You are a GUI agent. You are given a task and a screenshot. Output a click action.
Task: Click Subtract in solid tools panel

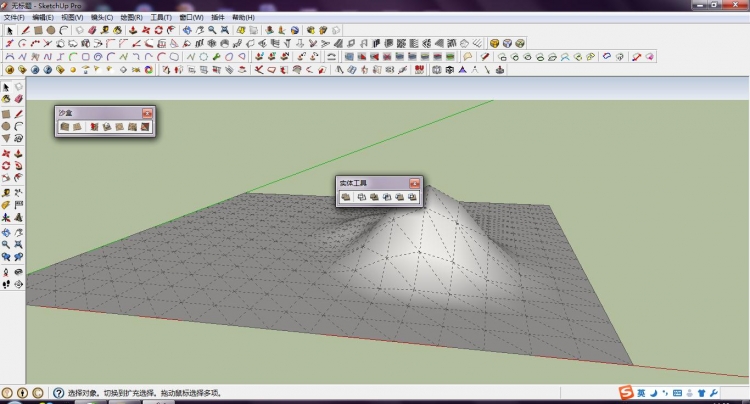tap(387, 197)
